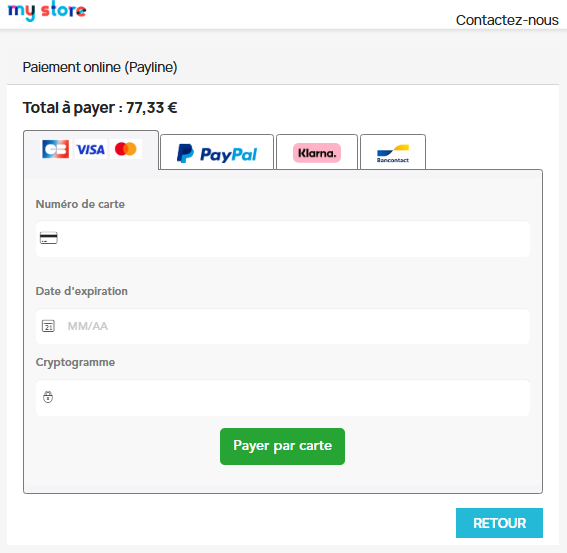Switch to the Klarna payment tab
Image resolution: width=567 pixels, height=553 pixels.
[x=317, y=152]
